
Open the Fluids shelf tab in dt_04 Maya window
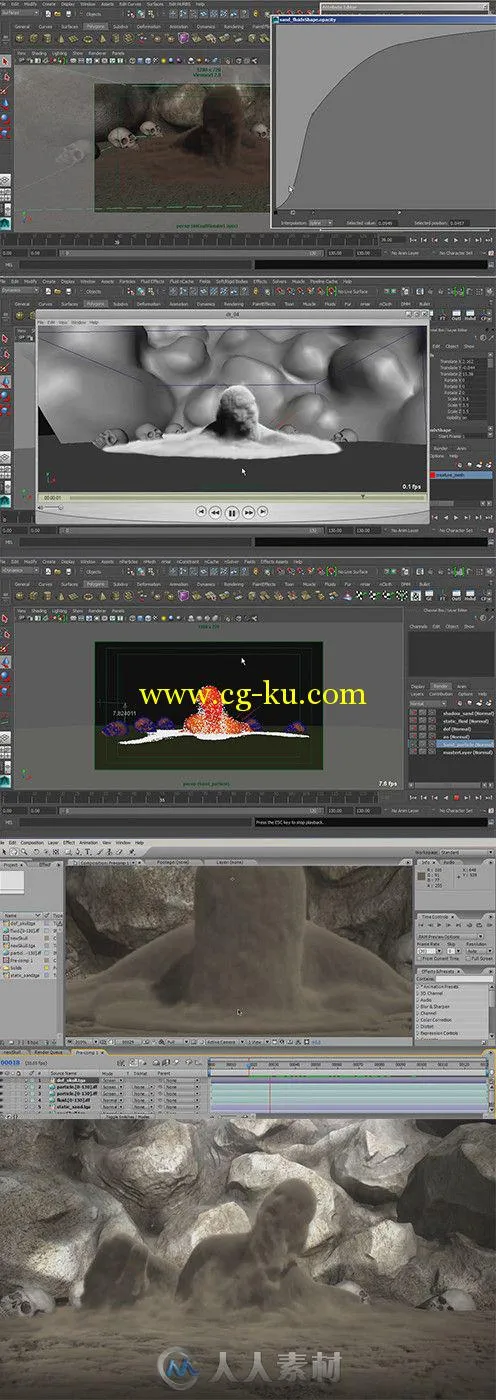pyautogui.click(x=329, y=303)
